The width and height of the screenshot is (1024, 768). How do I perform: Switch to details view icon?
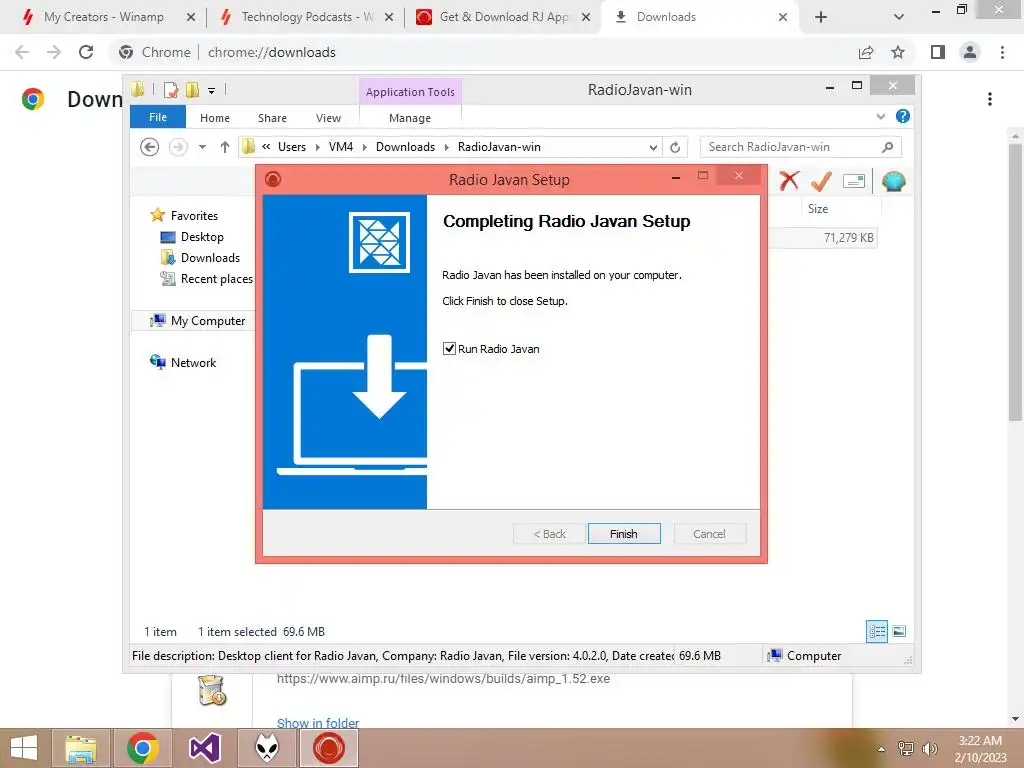point(877,631)
